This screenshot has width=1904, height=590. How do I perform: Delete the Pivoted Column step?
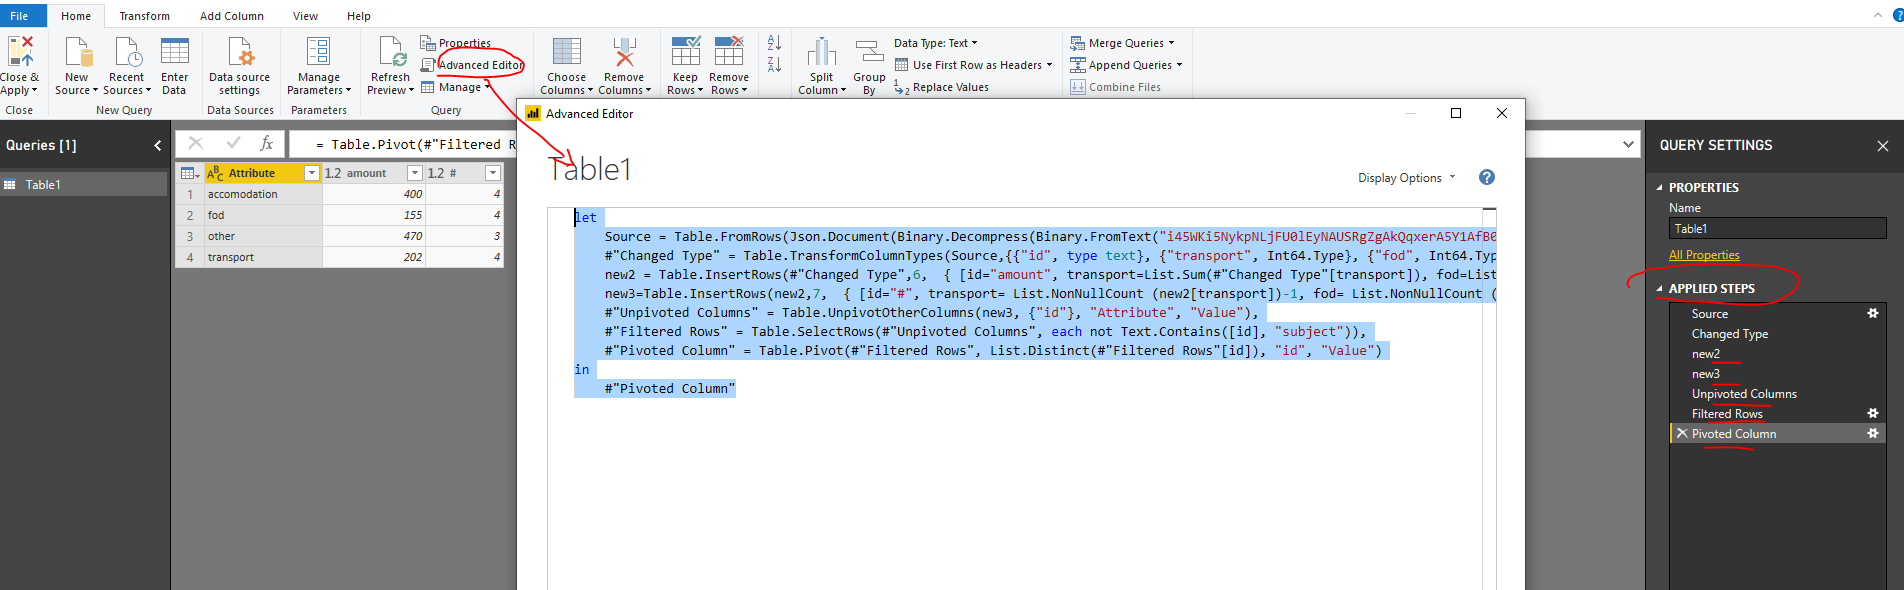1682,433
